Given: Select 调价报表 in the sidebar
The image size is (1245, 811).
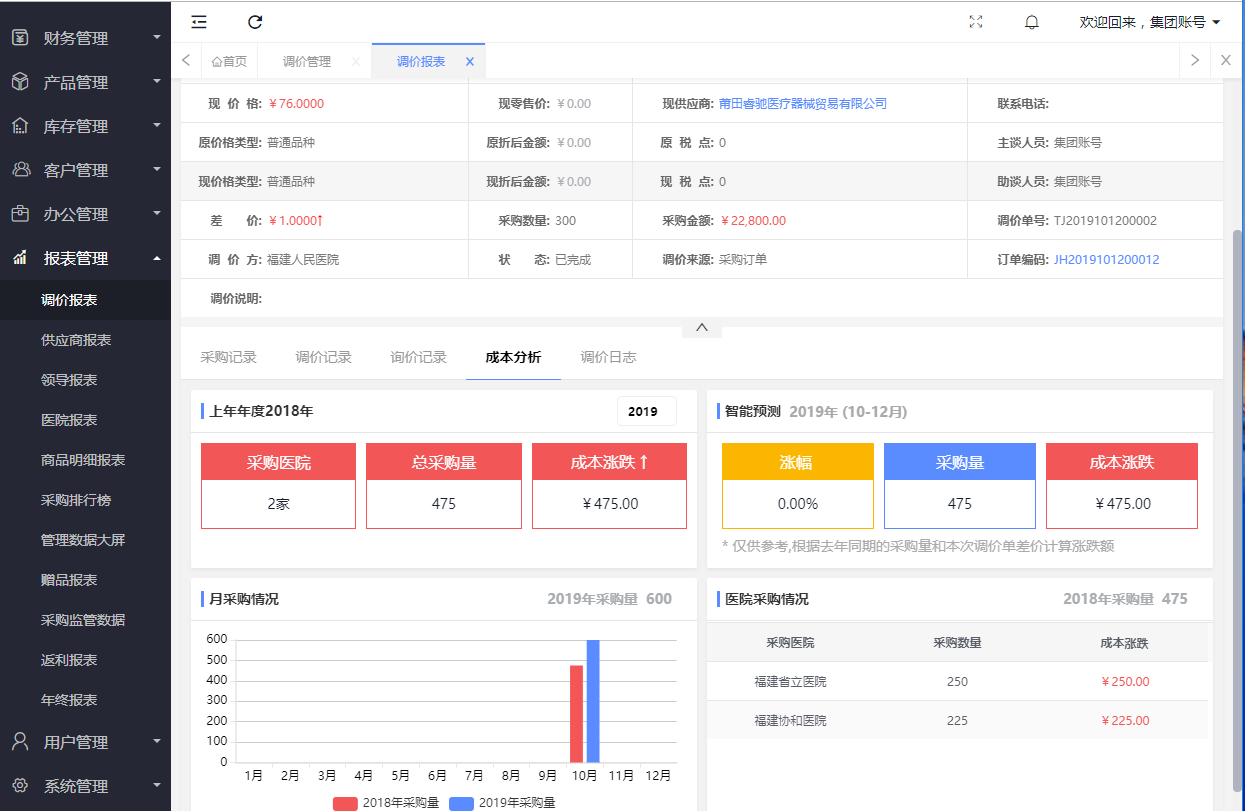Looking at the screenshot, I should [85, 300].
